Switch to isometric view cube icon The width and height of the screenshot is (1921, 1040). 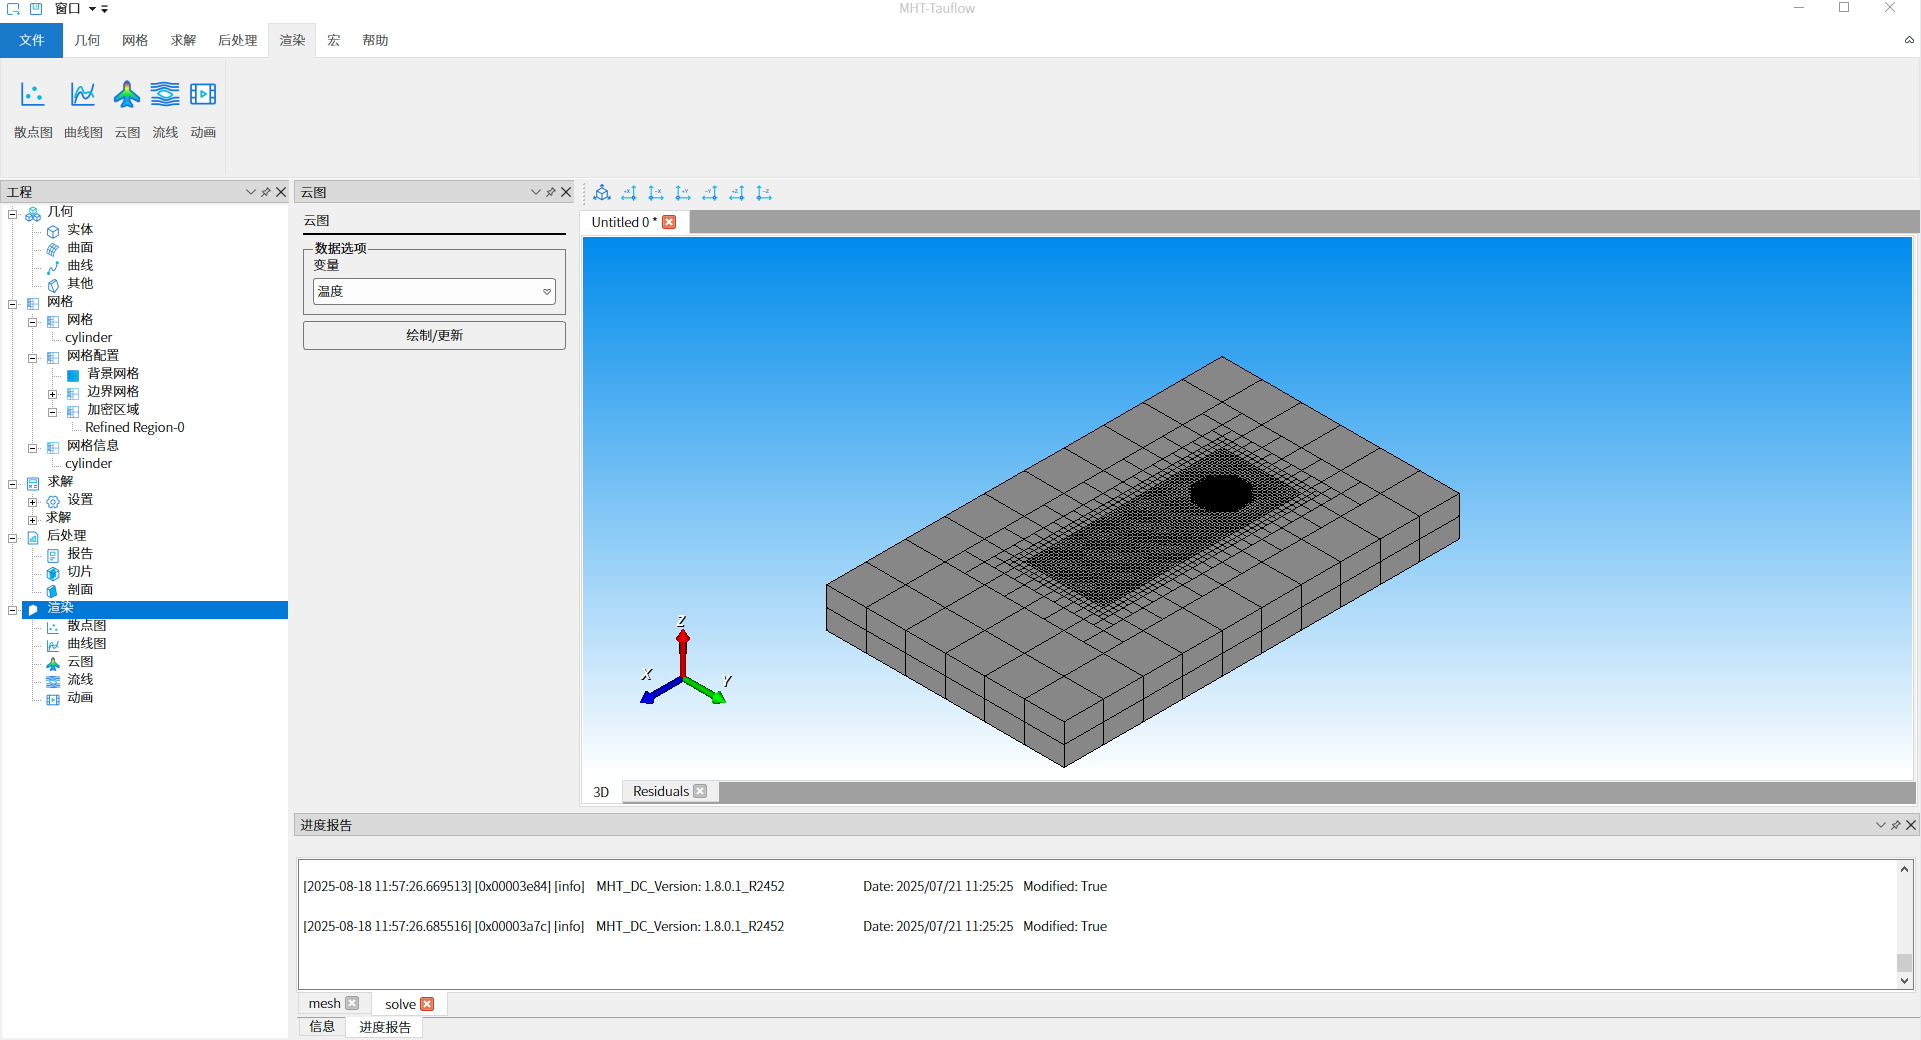[x=602, y=193]
